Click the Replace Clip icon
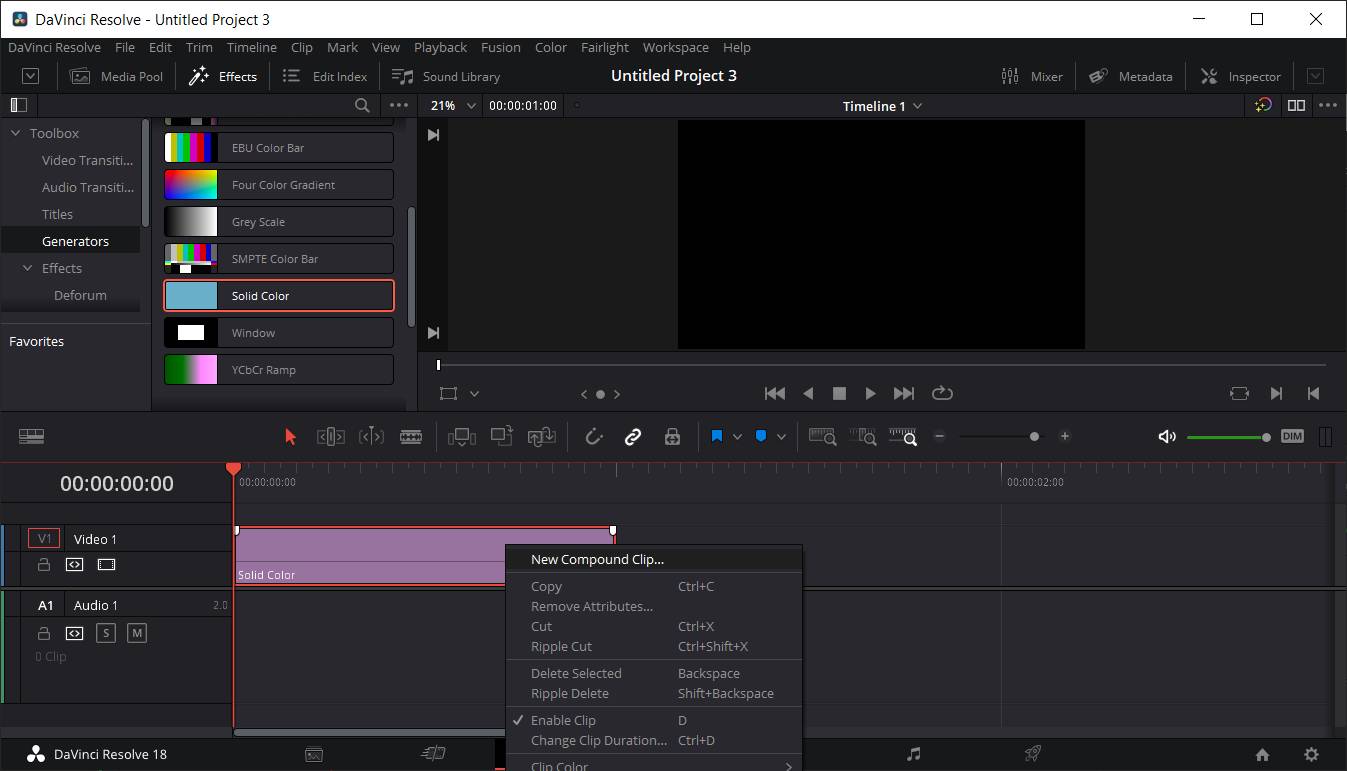The height and width of the screenshot is (771, 1347). pos(542,436)
